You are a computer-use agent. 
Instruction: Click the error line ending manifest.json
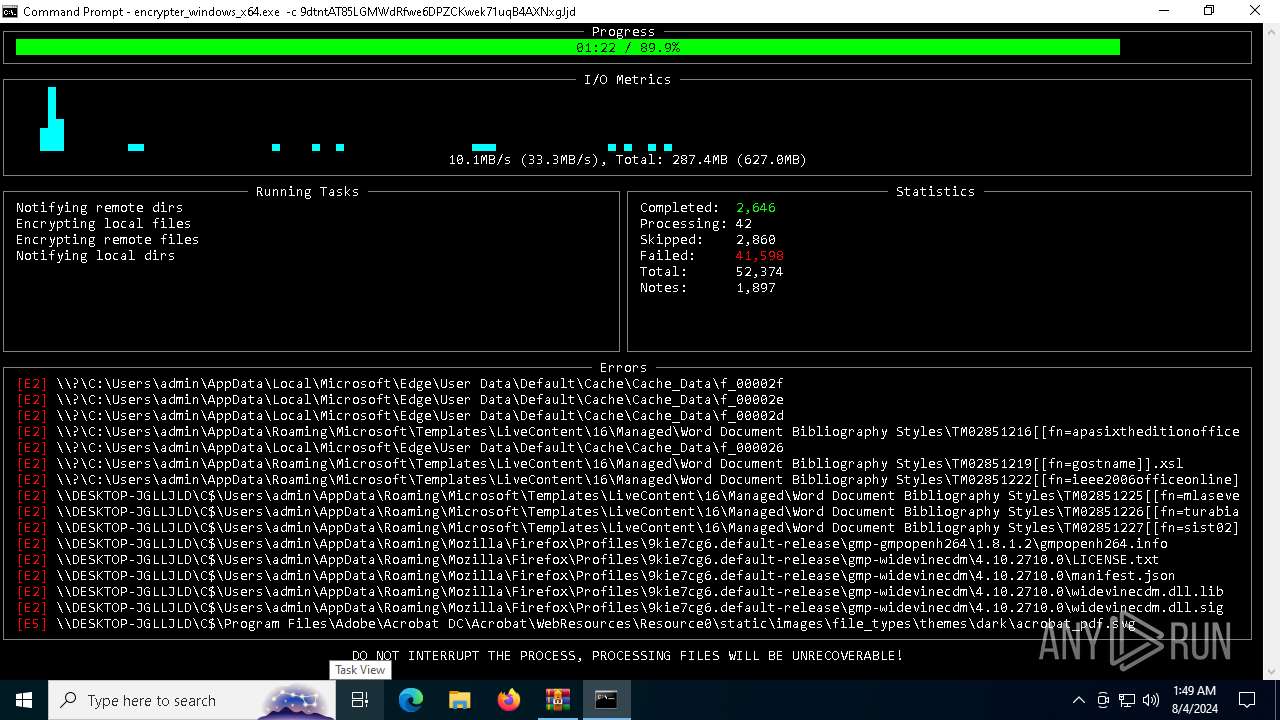click(596, 576)
